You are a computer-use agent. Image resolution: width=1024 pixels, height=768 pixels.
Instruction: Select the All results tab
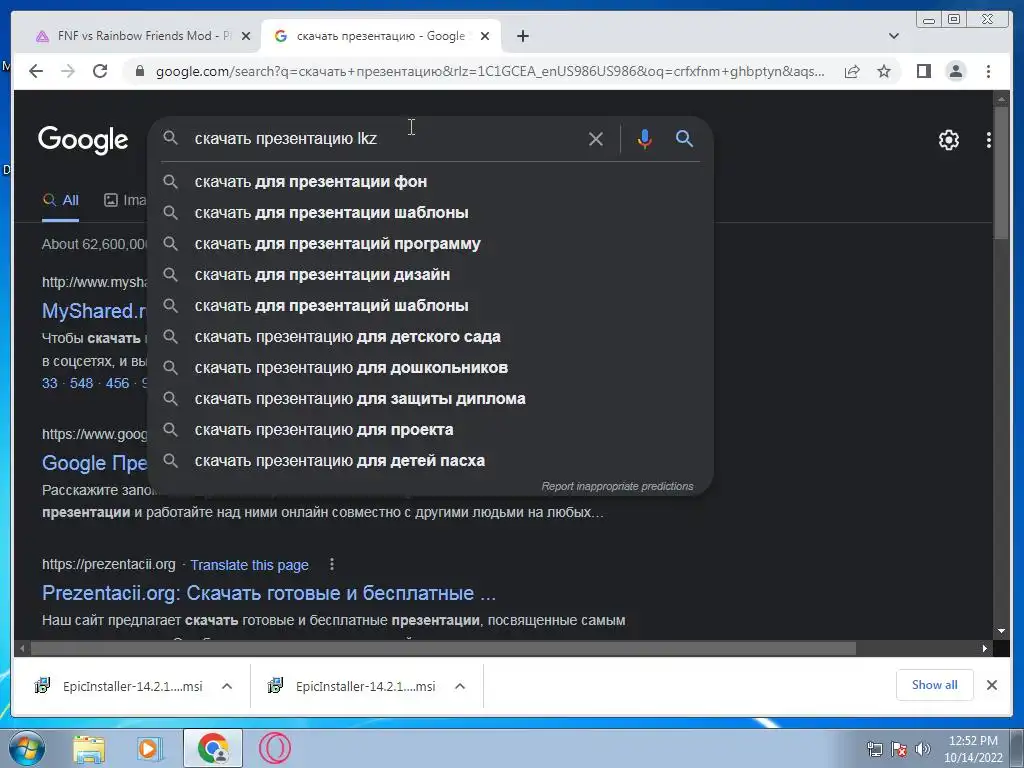pos(61,200)
